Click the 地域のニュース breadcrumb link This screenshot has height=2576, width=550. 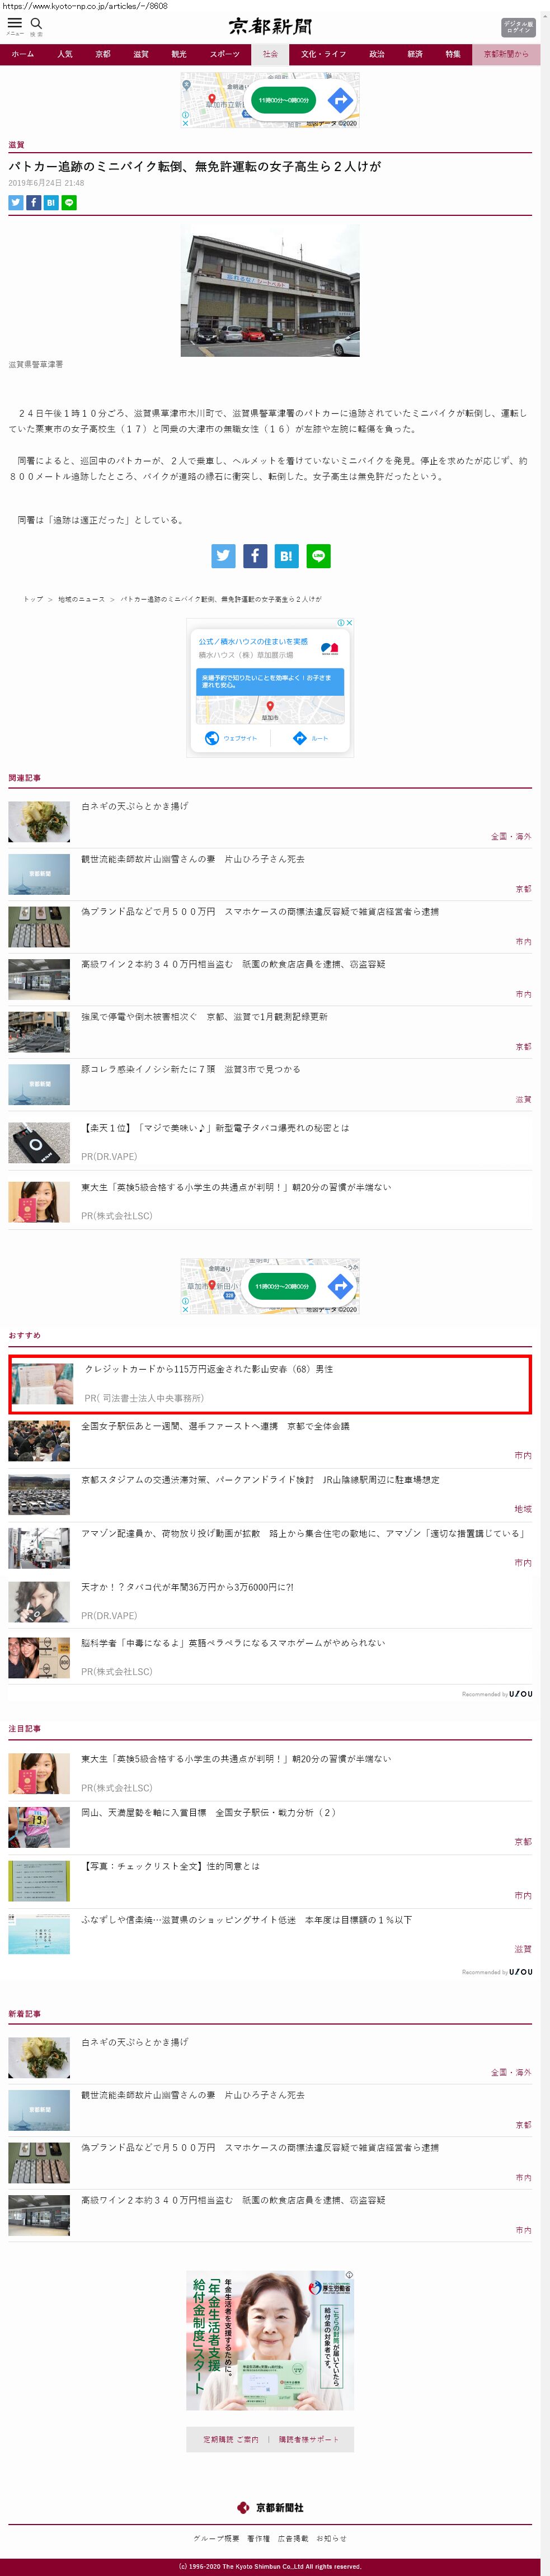81,599
